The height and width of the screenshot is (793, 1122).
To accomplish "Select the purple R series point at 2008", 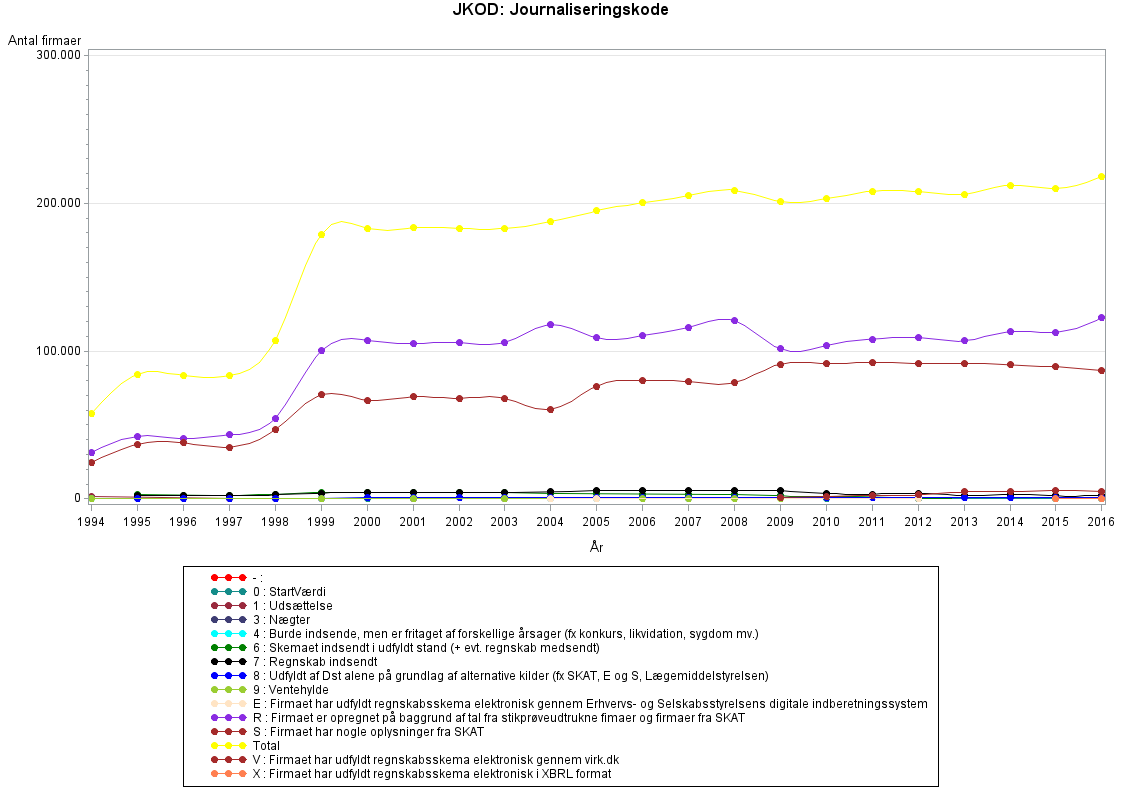I will tap(734, 321).
